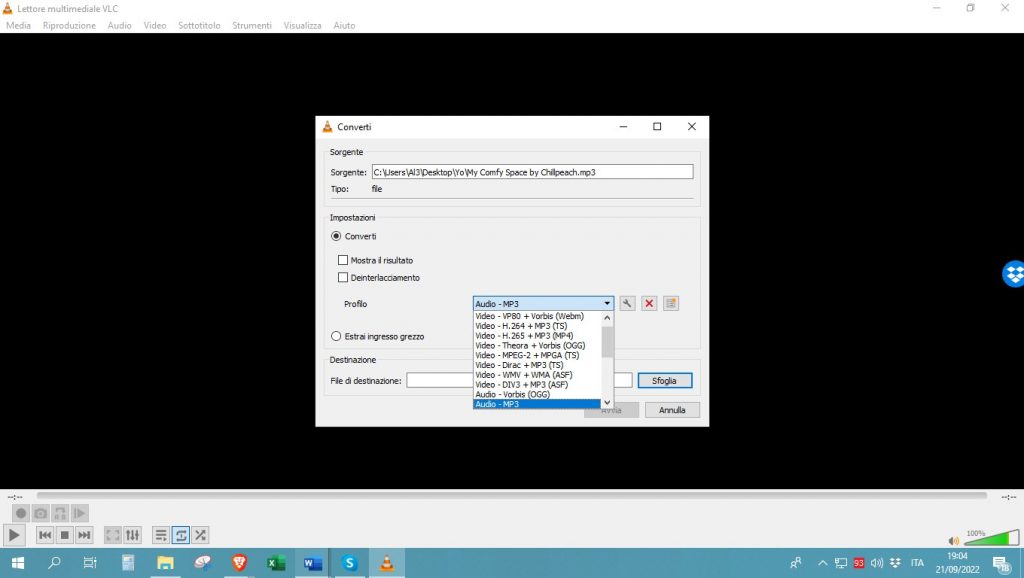
Task: Show the playlist via playlist icon
Action: [x=161, y=535]
